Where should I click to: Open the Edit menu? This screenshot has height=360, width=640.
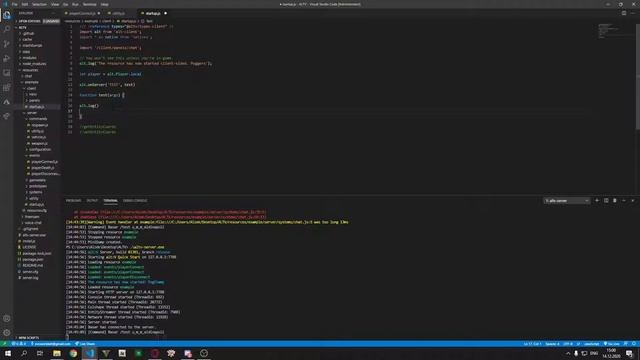[x=25, y=4]
